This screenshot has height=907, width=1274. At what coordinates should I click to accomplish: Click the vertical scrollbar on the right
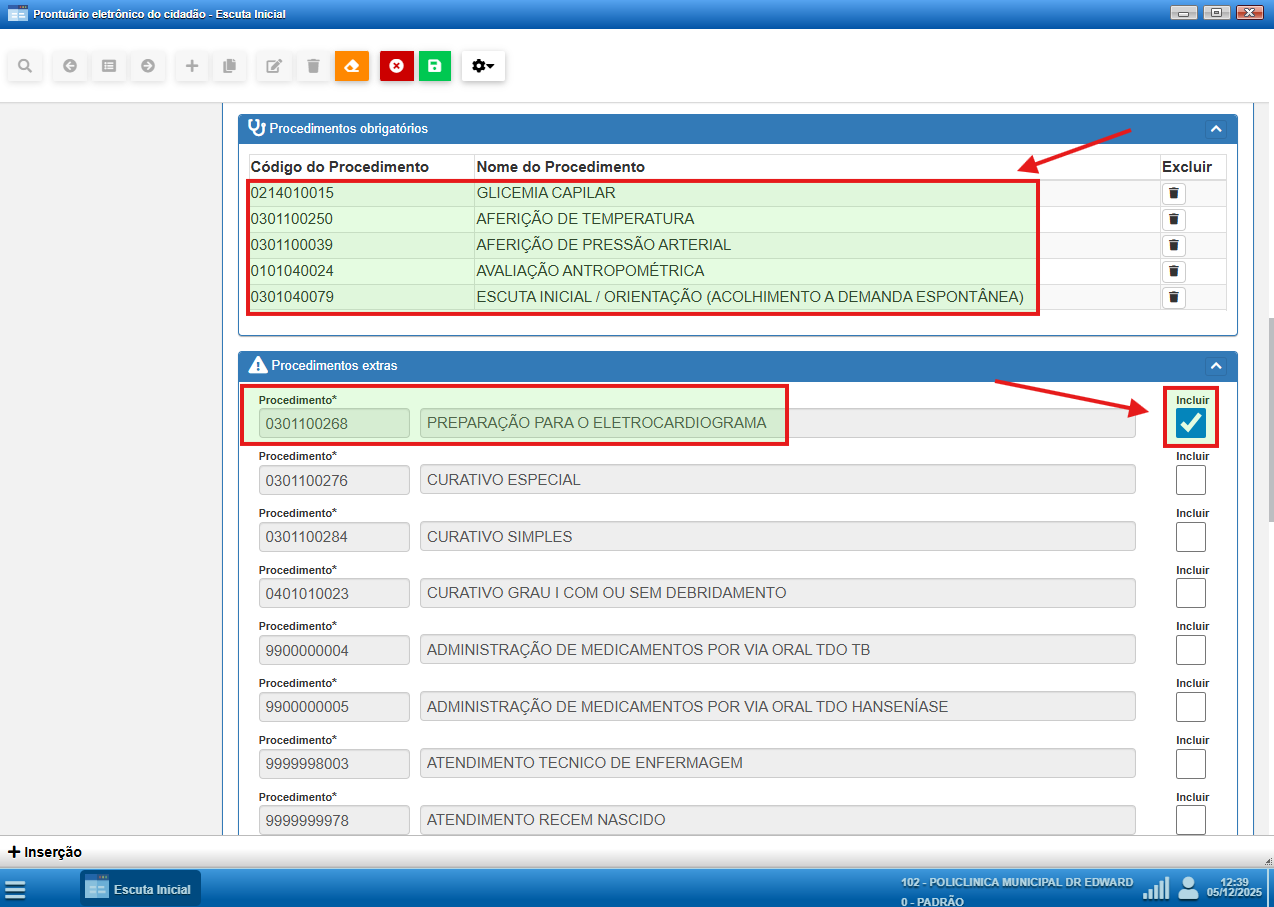(1269, 420)
